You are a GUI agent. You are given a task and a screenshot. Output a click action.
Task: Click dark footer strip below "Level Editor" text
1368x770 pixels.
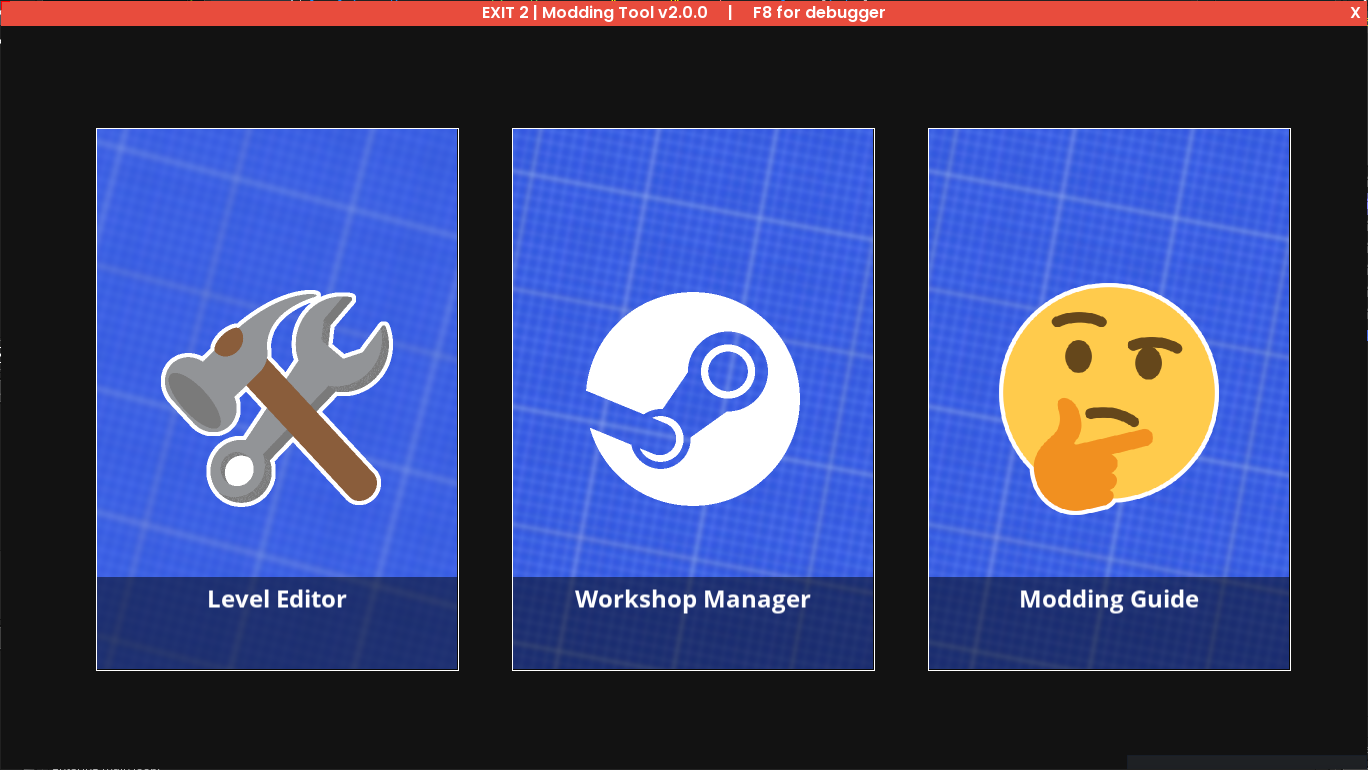pyautogui.click(x=277, y=645)
